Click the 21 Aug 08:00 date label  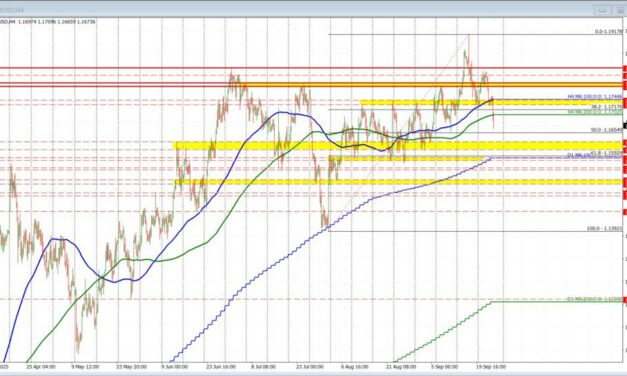(x=401, y=366)
